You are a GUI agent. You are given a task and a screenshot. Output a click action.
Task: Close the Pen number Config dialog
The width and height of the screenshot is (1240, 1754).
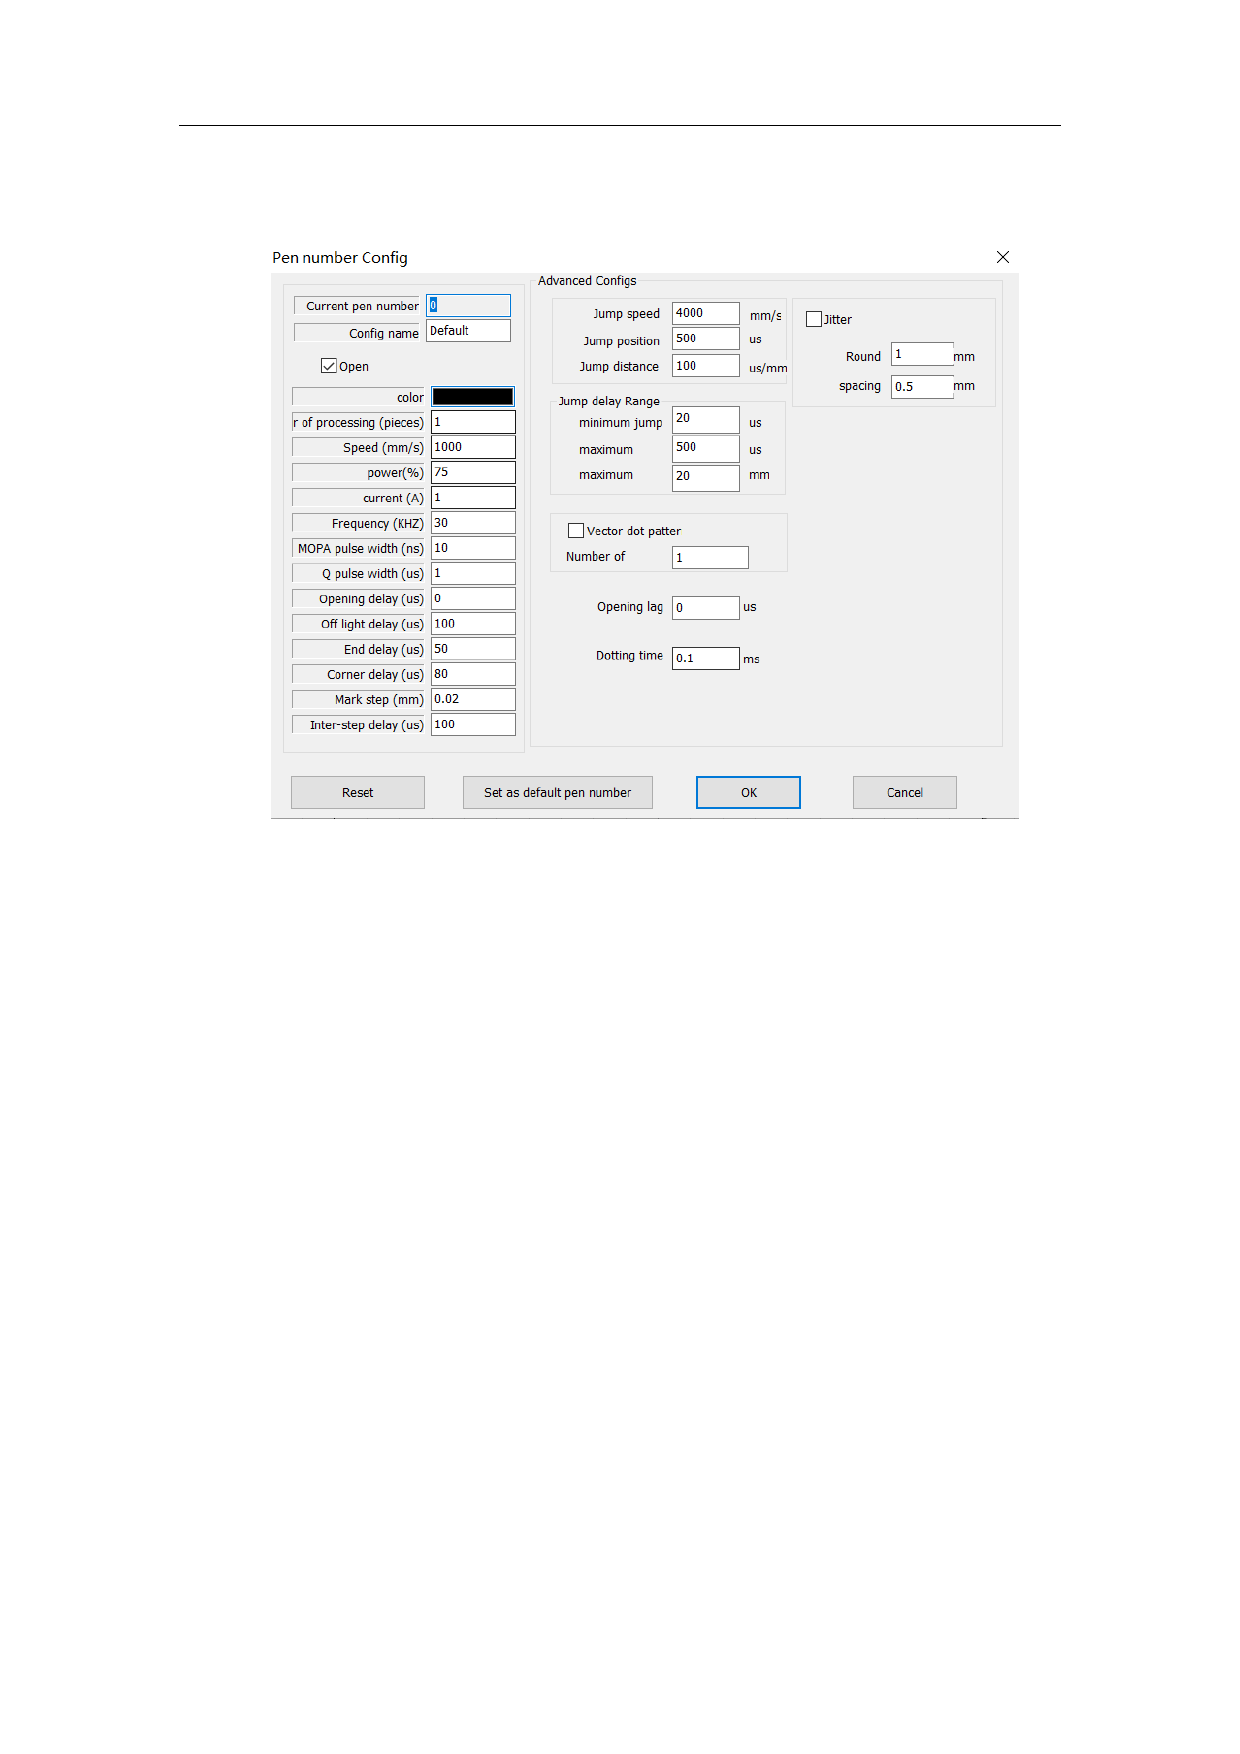coord(1002,257)
